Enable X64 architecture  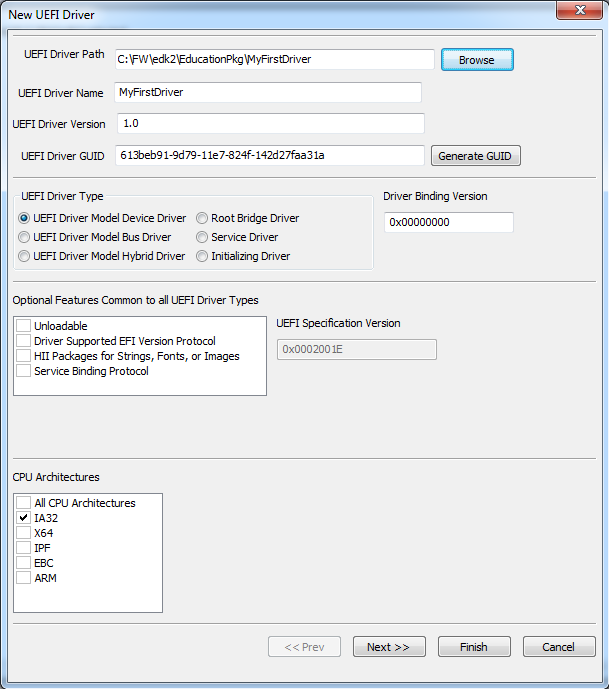click(23, 533)
